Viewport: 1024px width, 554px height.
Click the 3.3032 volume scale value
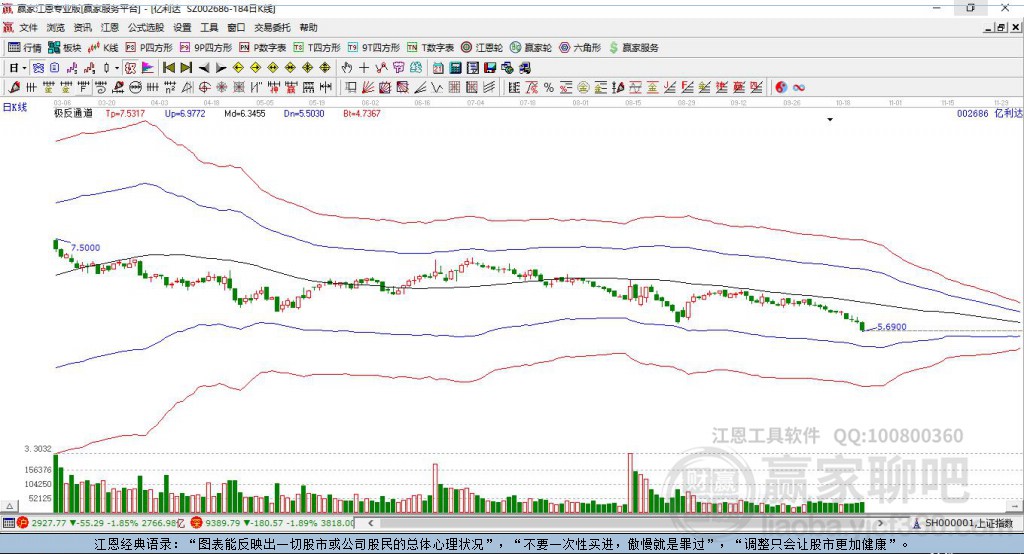click(38, 449)
